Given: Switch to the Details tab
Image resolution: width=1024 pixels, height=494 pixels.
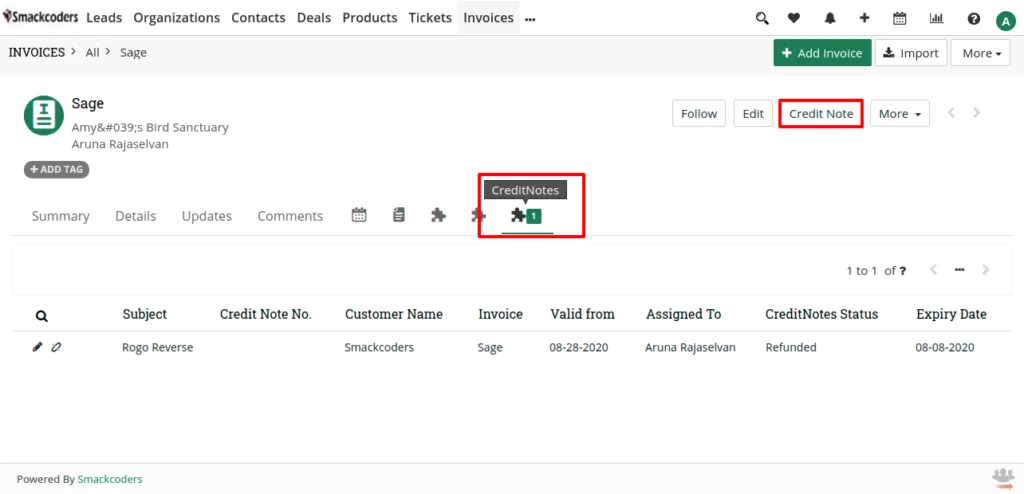Looking at the screenshot, I should coord(135,216).
